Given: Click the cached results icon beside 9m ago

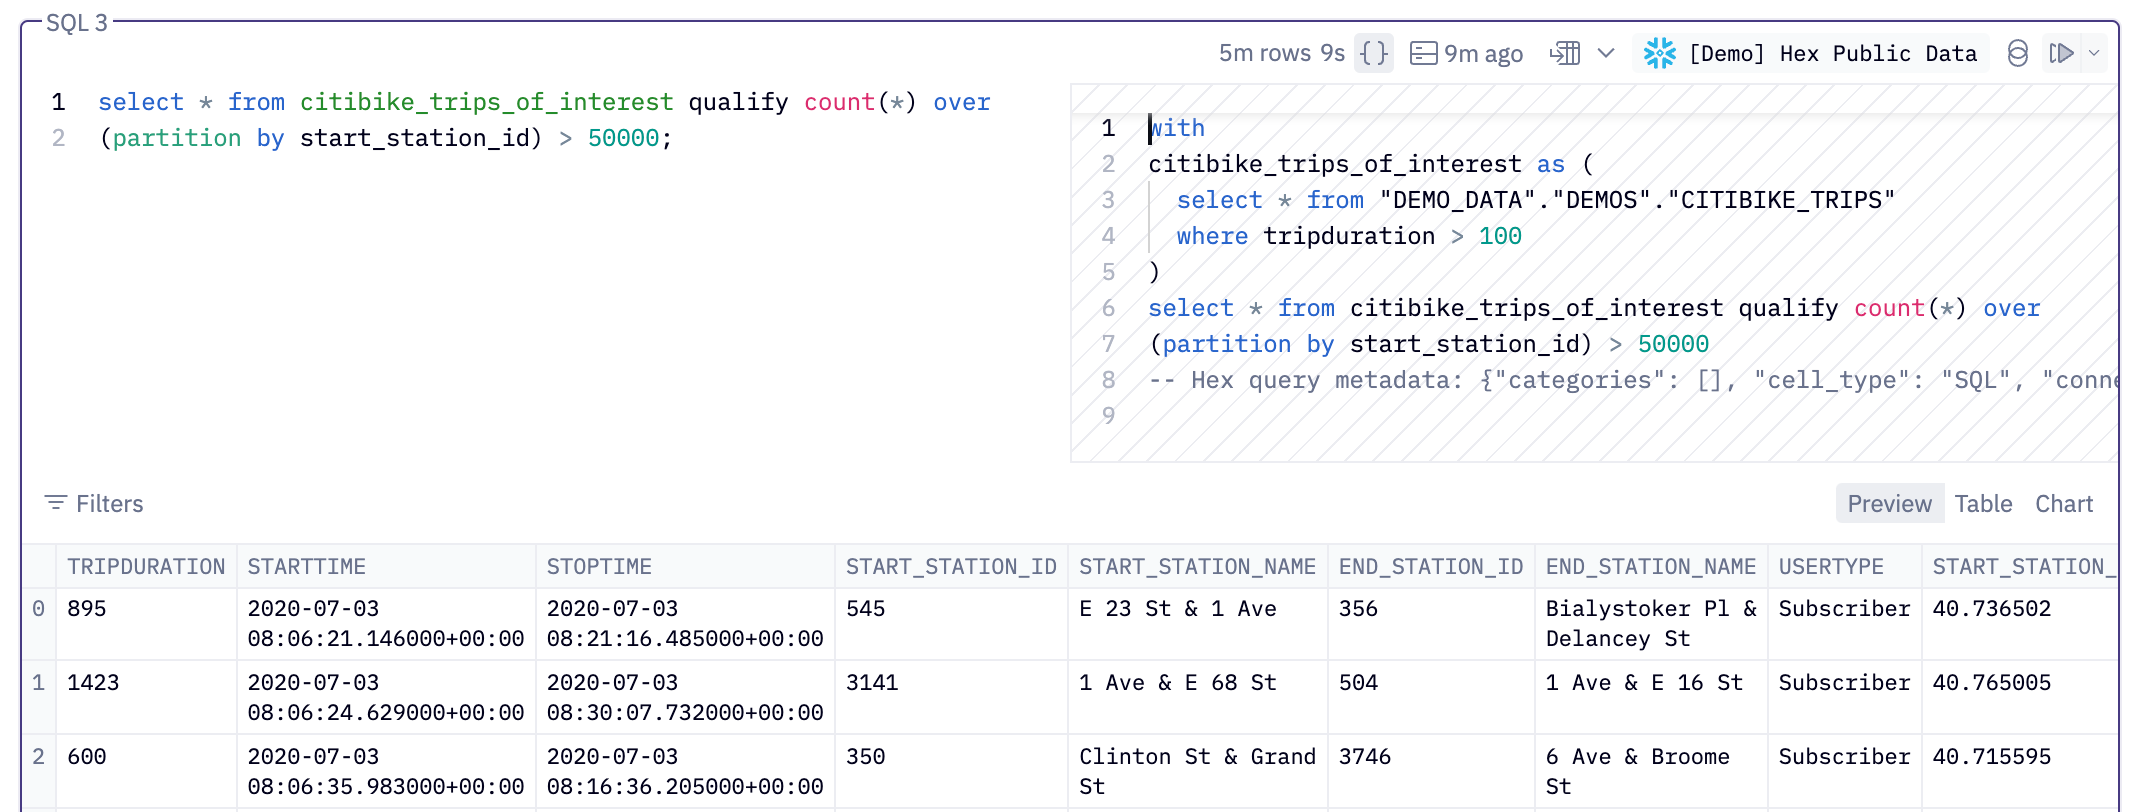Looking at the screenshot, I should pyautogui.click(x=1423, y=53).
